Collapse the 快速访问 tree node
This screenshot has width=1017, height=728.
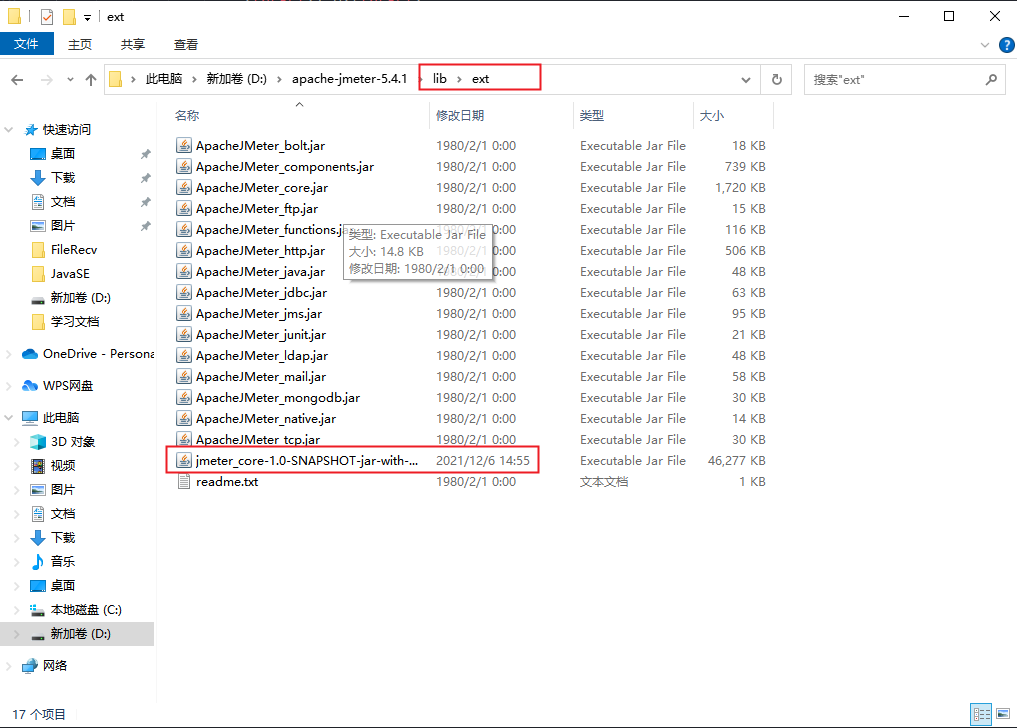coord(9,130)
